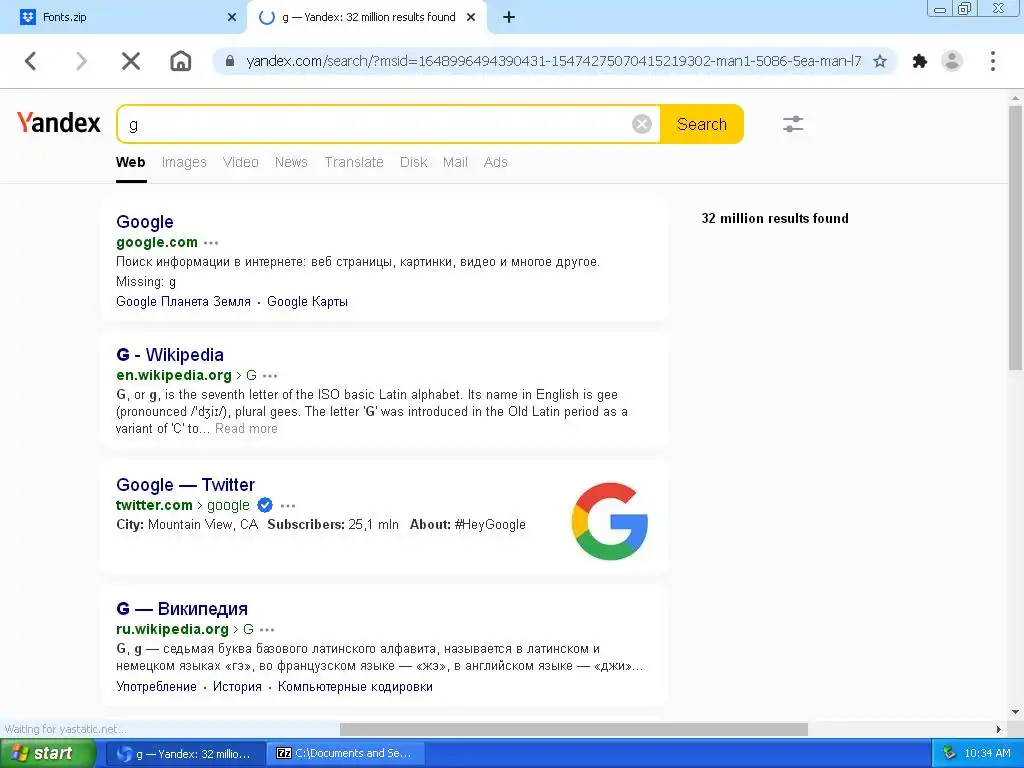The height and width of the screenshot is (768, 1024).
Task: Open the Google result title
Action: [145, 222]
